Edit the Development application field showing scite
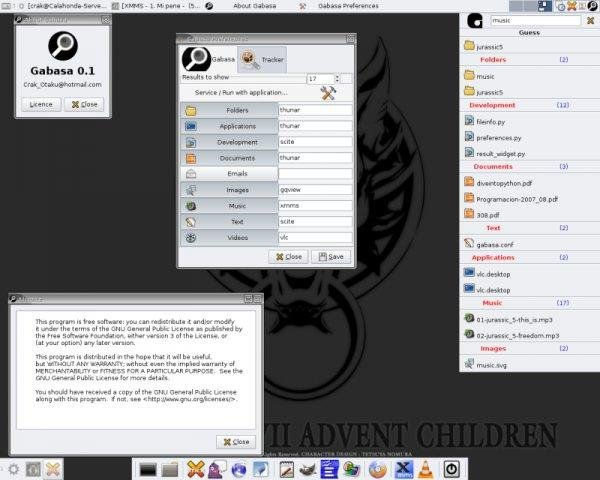The height and width of the screenshot is (480, 600). [x=315, y=142]
